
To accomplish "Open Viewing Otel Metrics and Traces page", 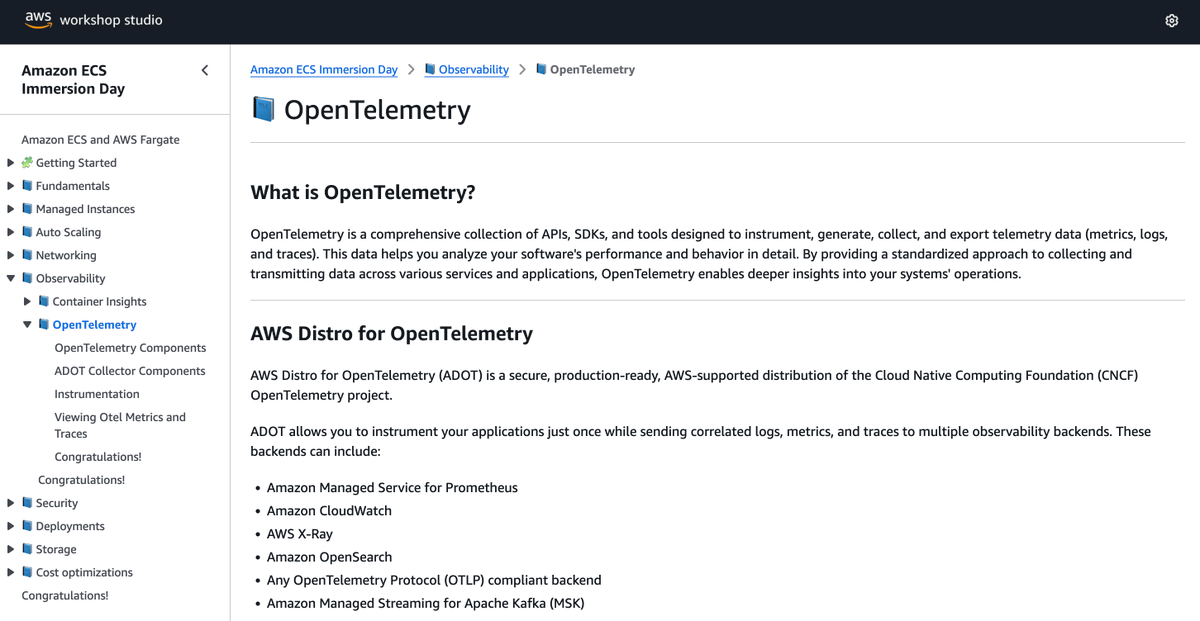I will (120, 425).
